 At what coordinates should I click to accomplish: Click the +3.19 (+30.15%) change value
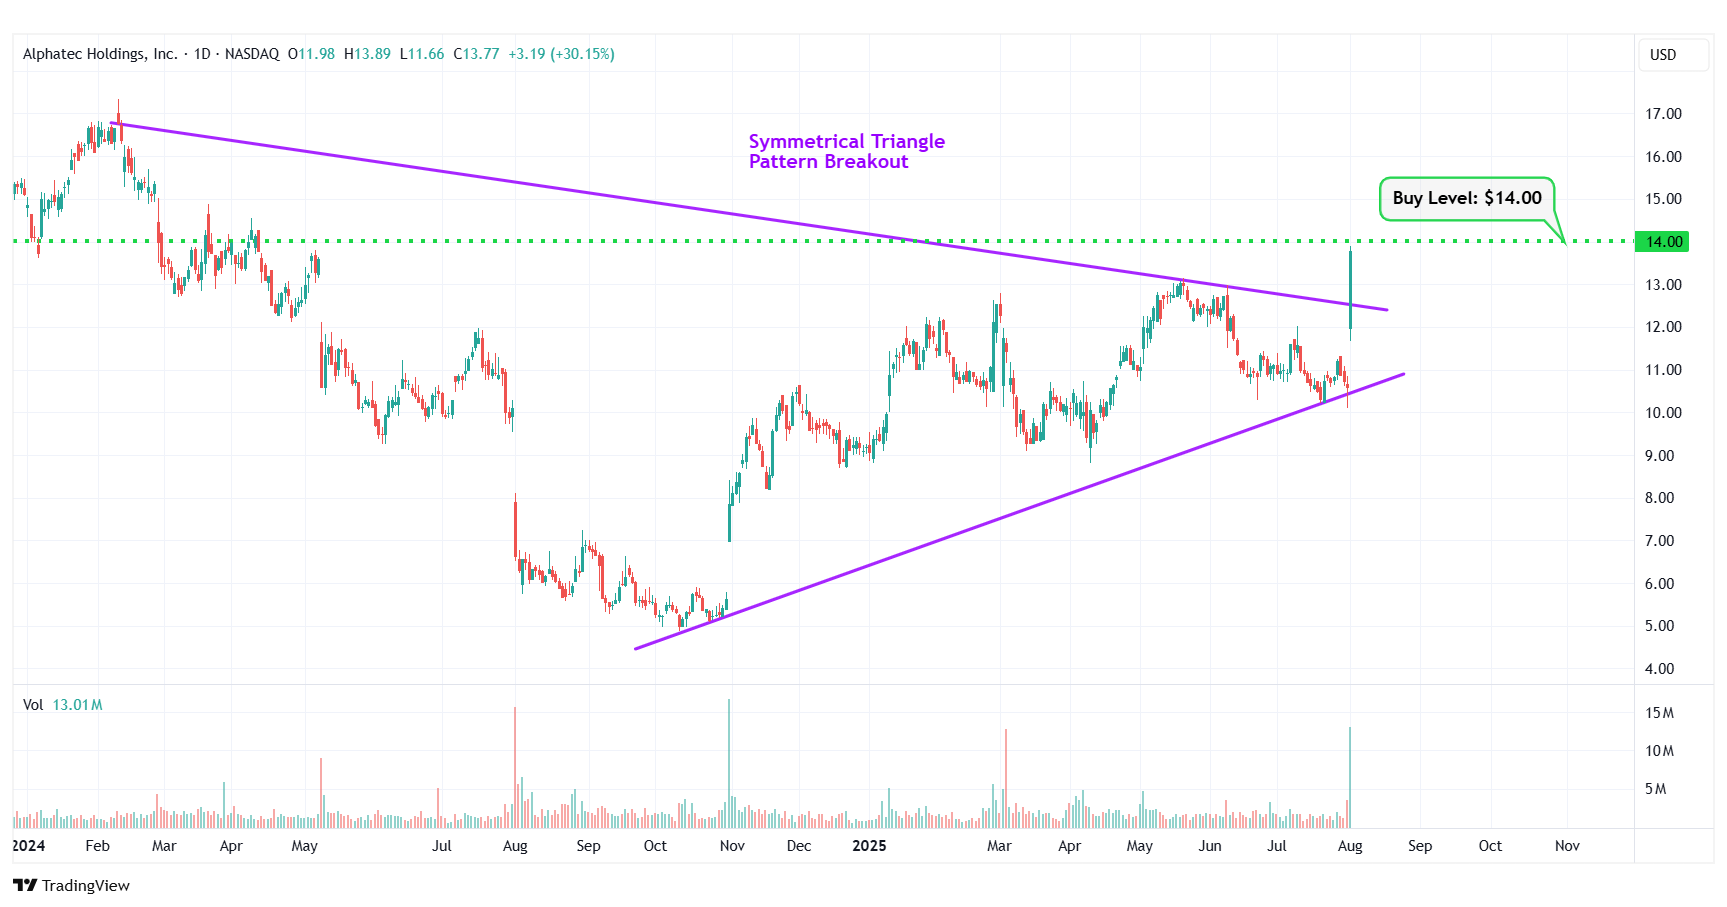coord(561,54)
